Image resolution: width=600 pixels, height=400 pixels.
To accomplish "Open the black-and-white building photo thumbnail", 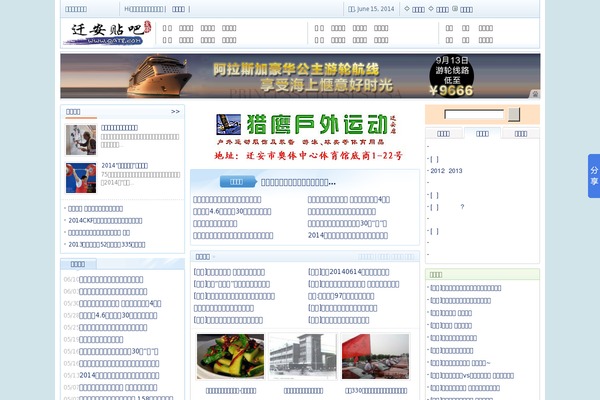I will [303, 356].
